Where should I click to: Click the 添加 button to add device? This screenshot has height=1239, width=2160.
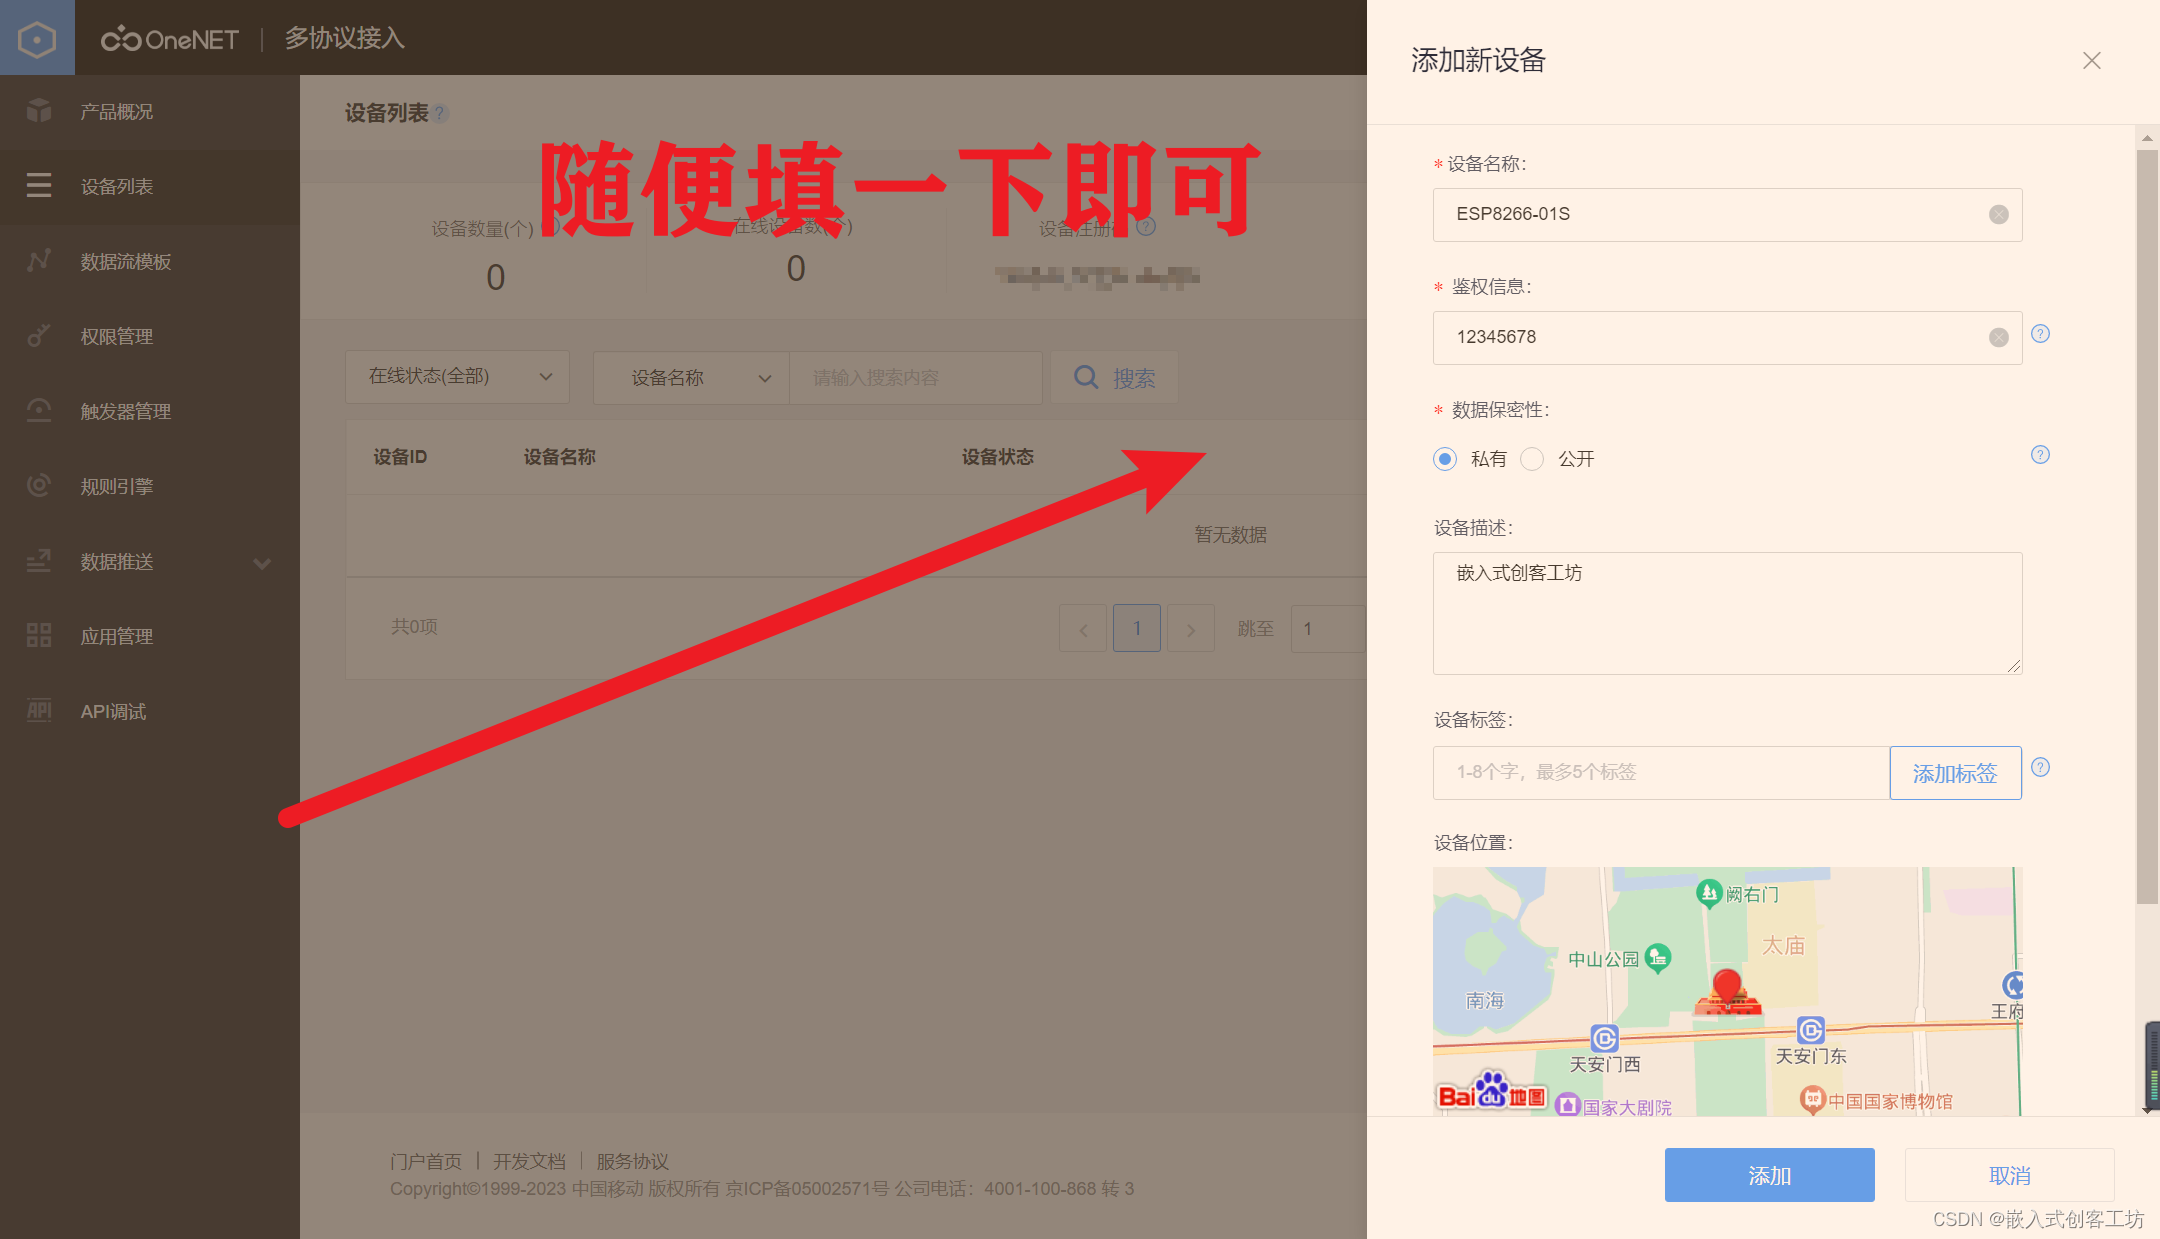[x=1769, y=1175]
